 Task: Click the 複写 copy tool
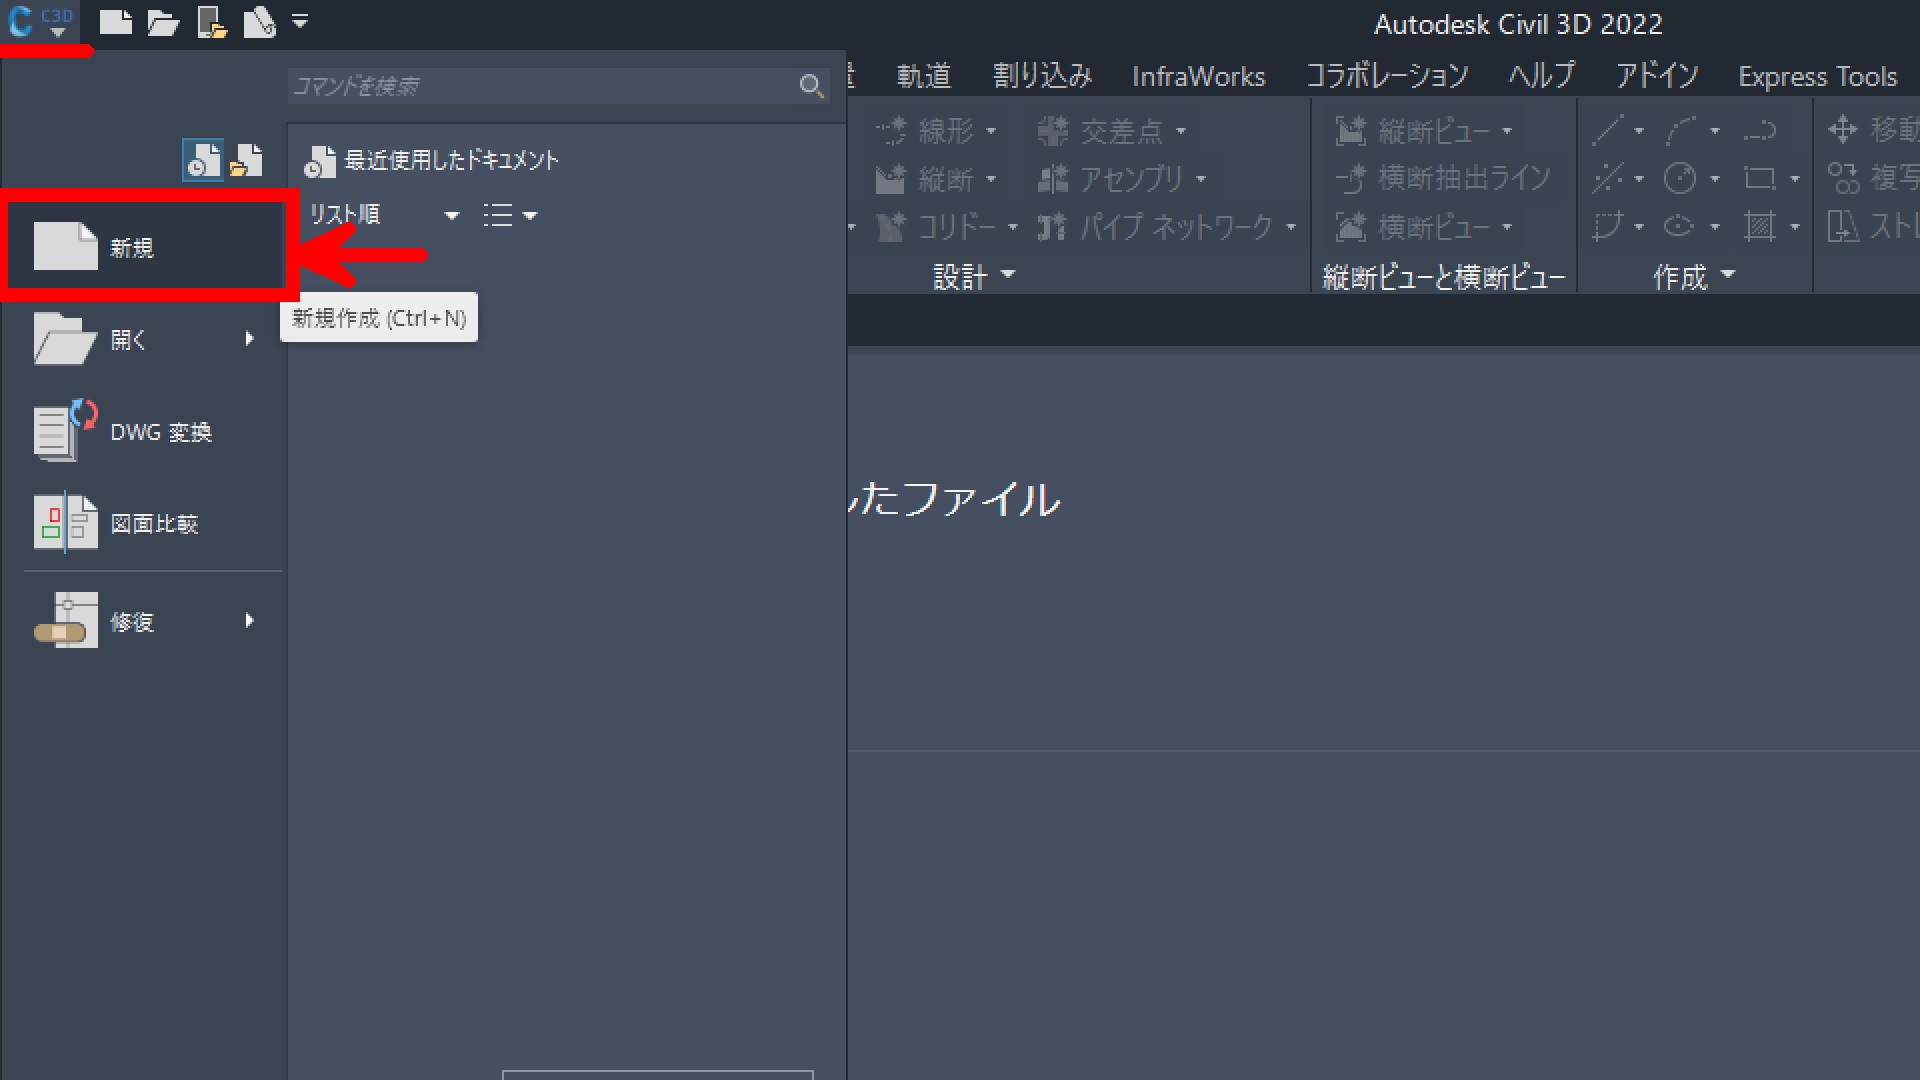tap(1874, 178)
